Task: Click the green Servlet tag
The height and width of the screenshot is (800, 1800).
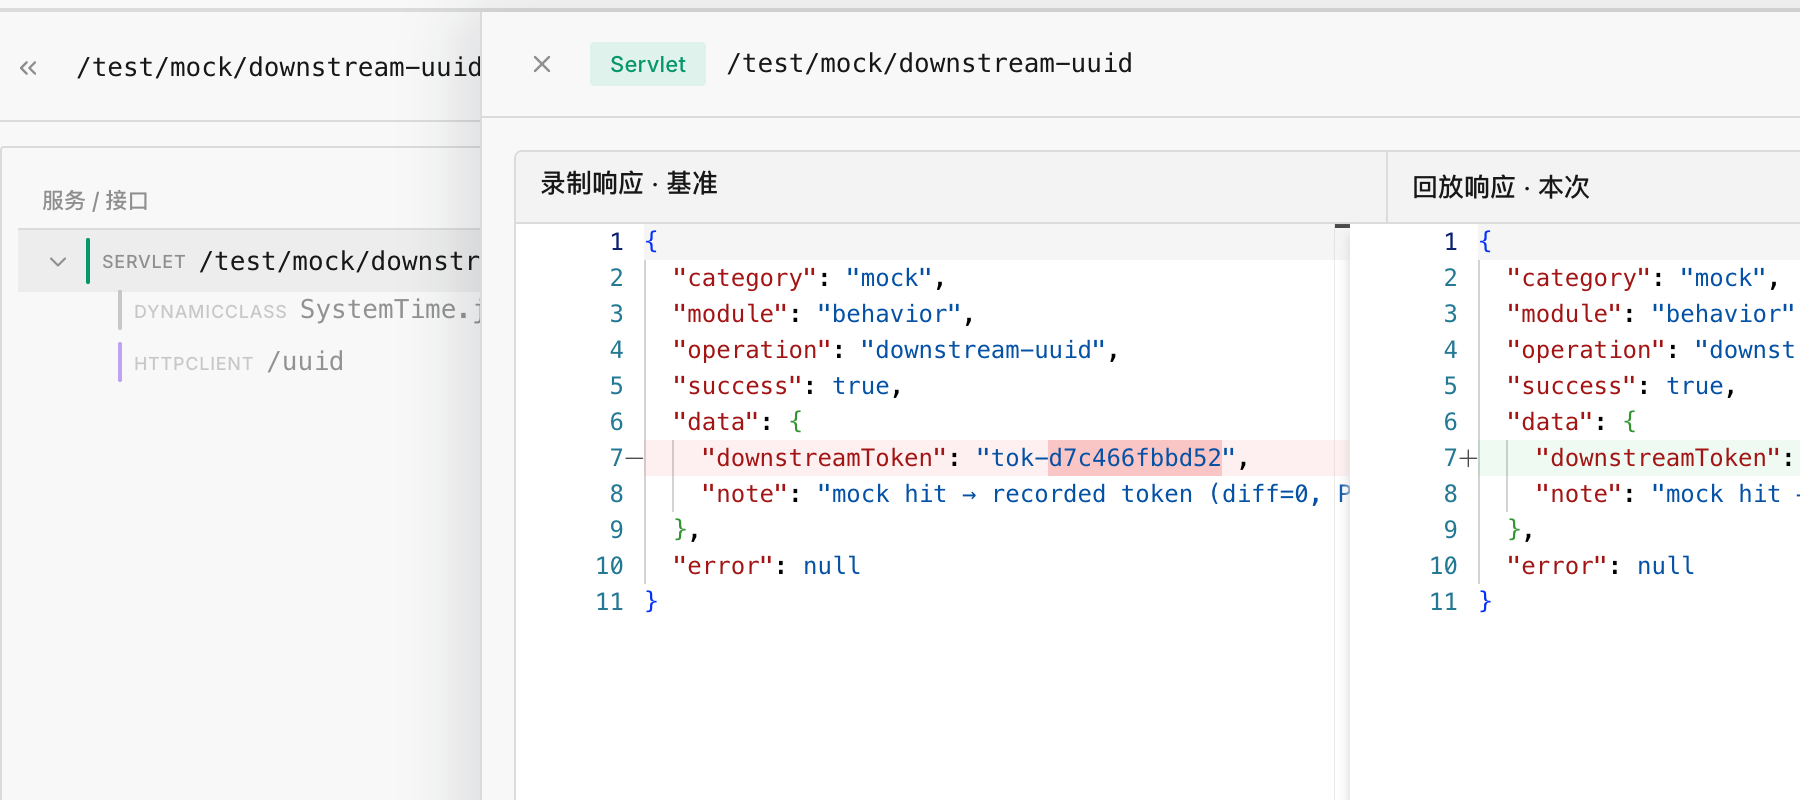Action: pos(648,64)
